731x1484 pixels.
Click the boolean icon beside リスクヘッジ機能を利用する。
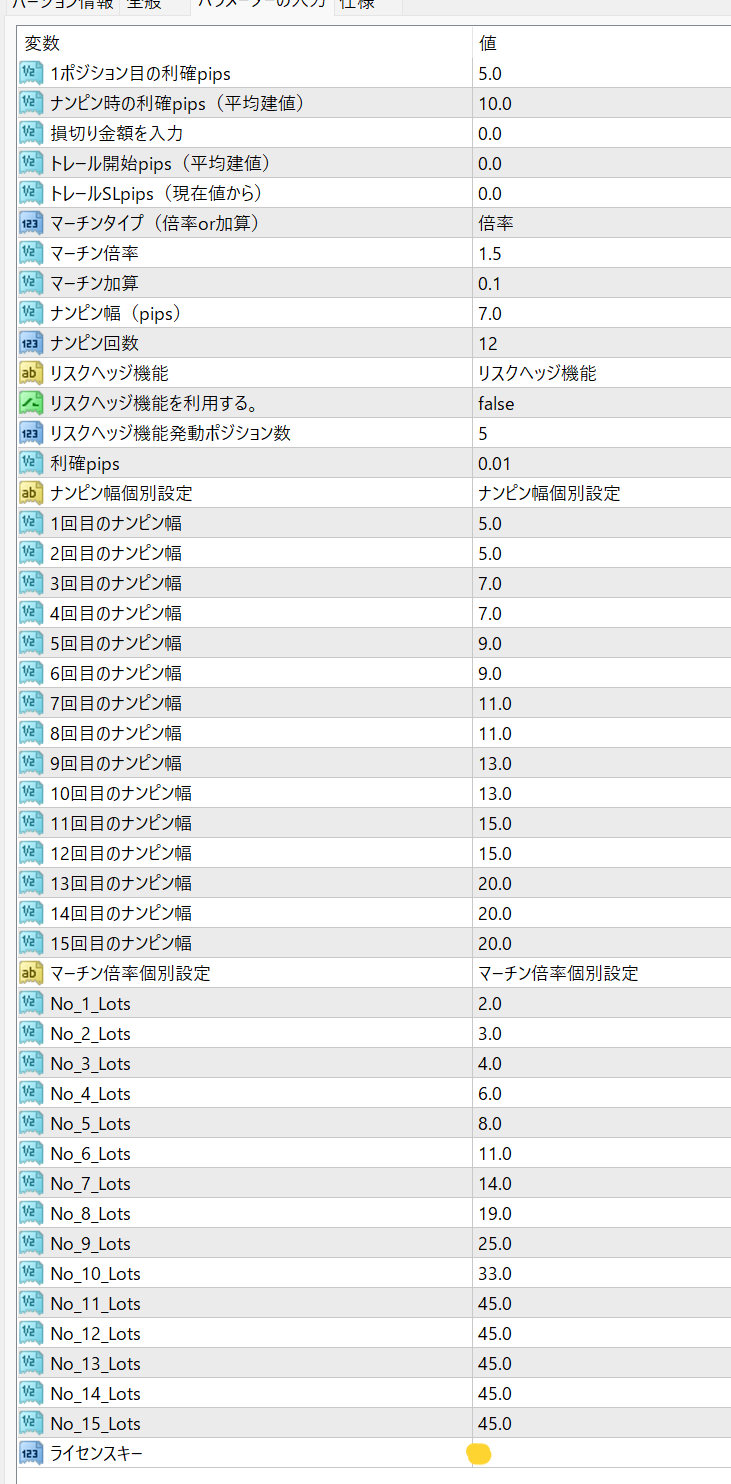click(31, 403)
